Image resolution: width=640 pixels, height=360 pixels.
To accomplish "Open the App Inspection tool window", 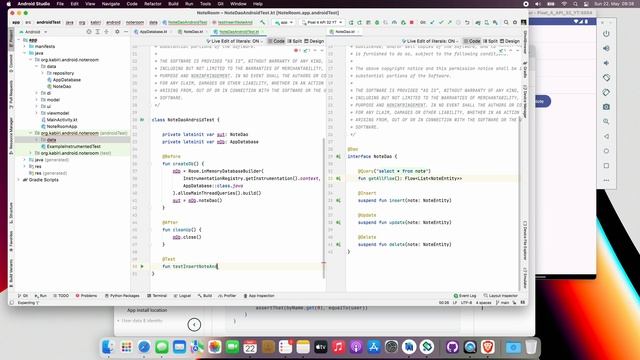I will 259,296.
